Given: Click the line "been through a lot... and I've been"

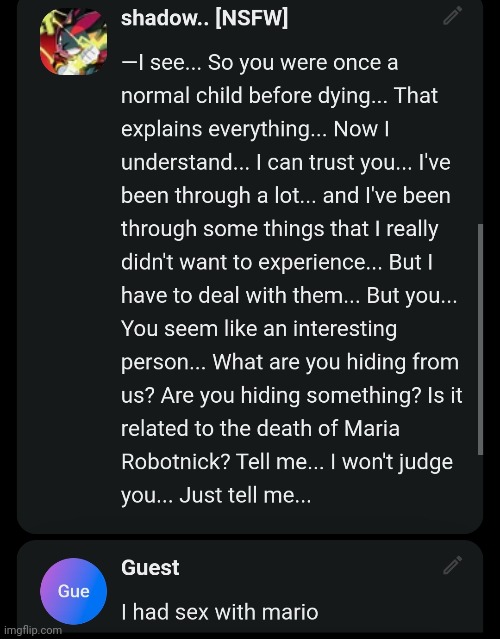Looking at the screenshot, I should pos(286,196).
